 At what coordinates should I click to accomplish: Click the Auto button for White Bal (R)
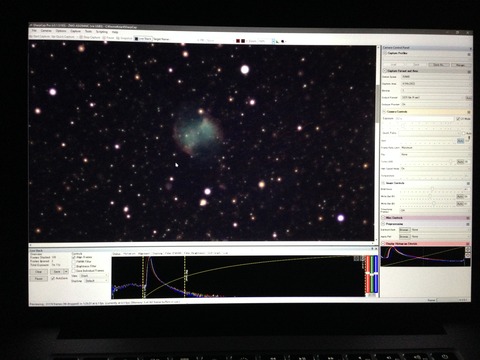click(x=460, y=197)
